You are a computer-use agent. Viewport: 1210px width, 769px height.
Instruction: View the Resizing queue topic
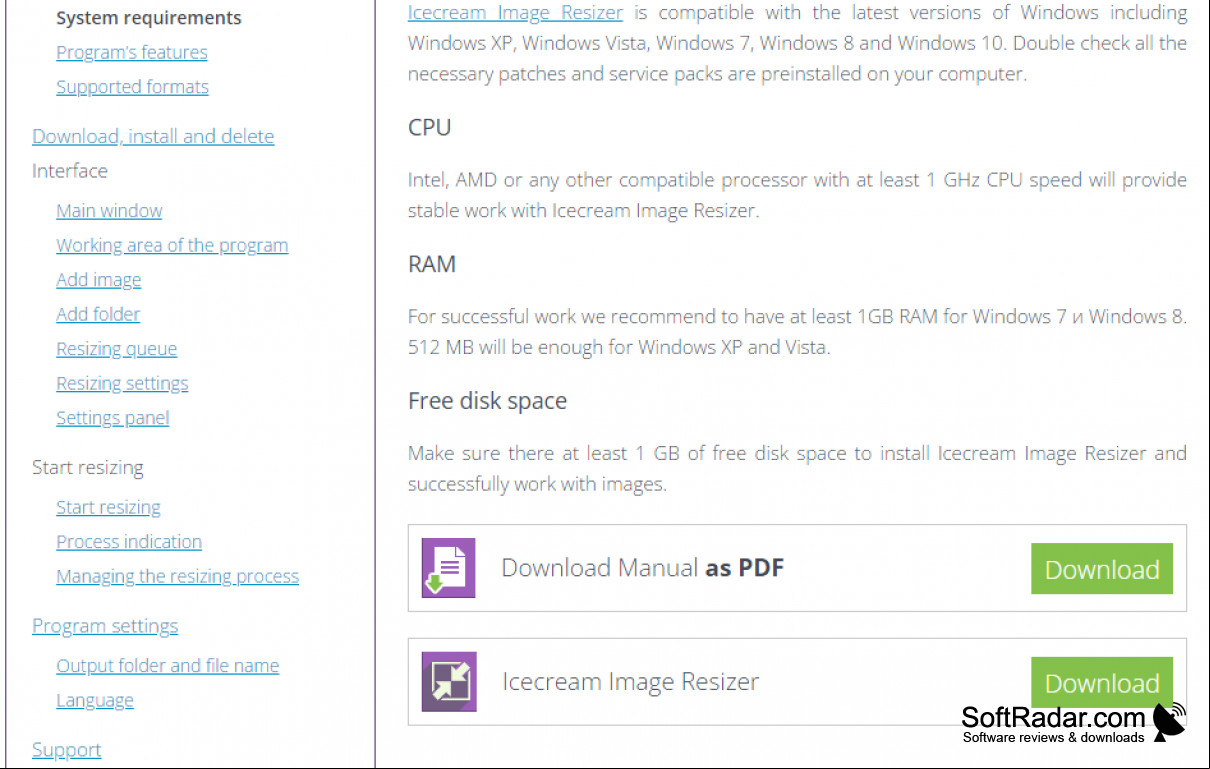point(116,349)
